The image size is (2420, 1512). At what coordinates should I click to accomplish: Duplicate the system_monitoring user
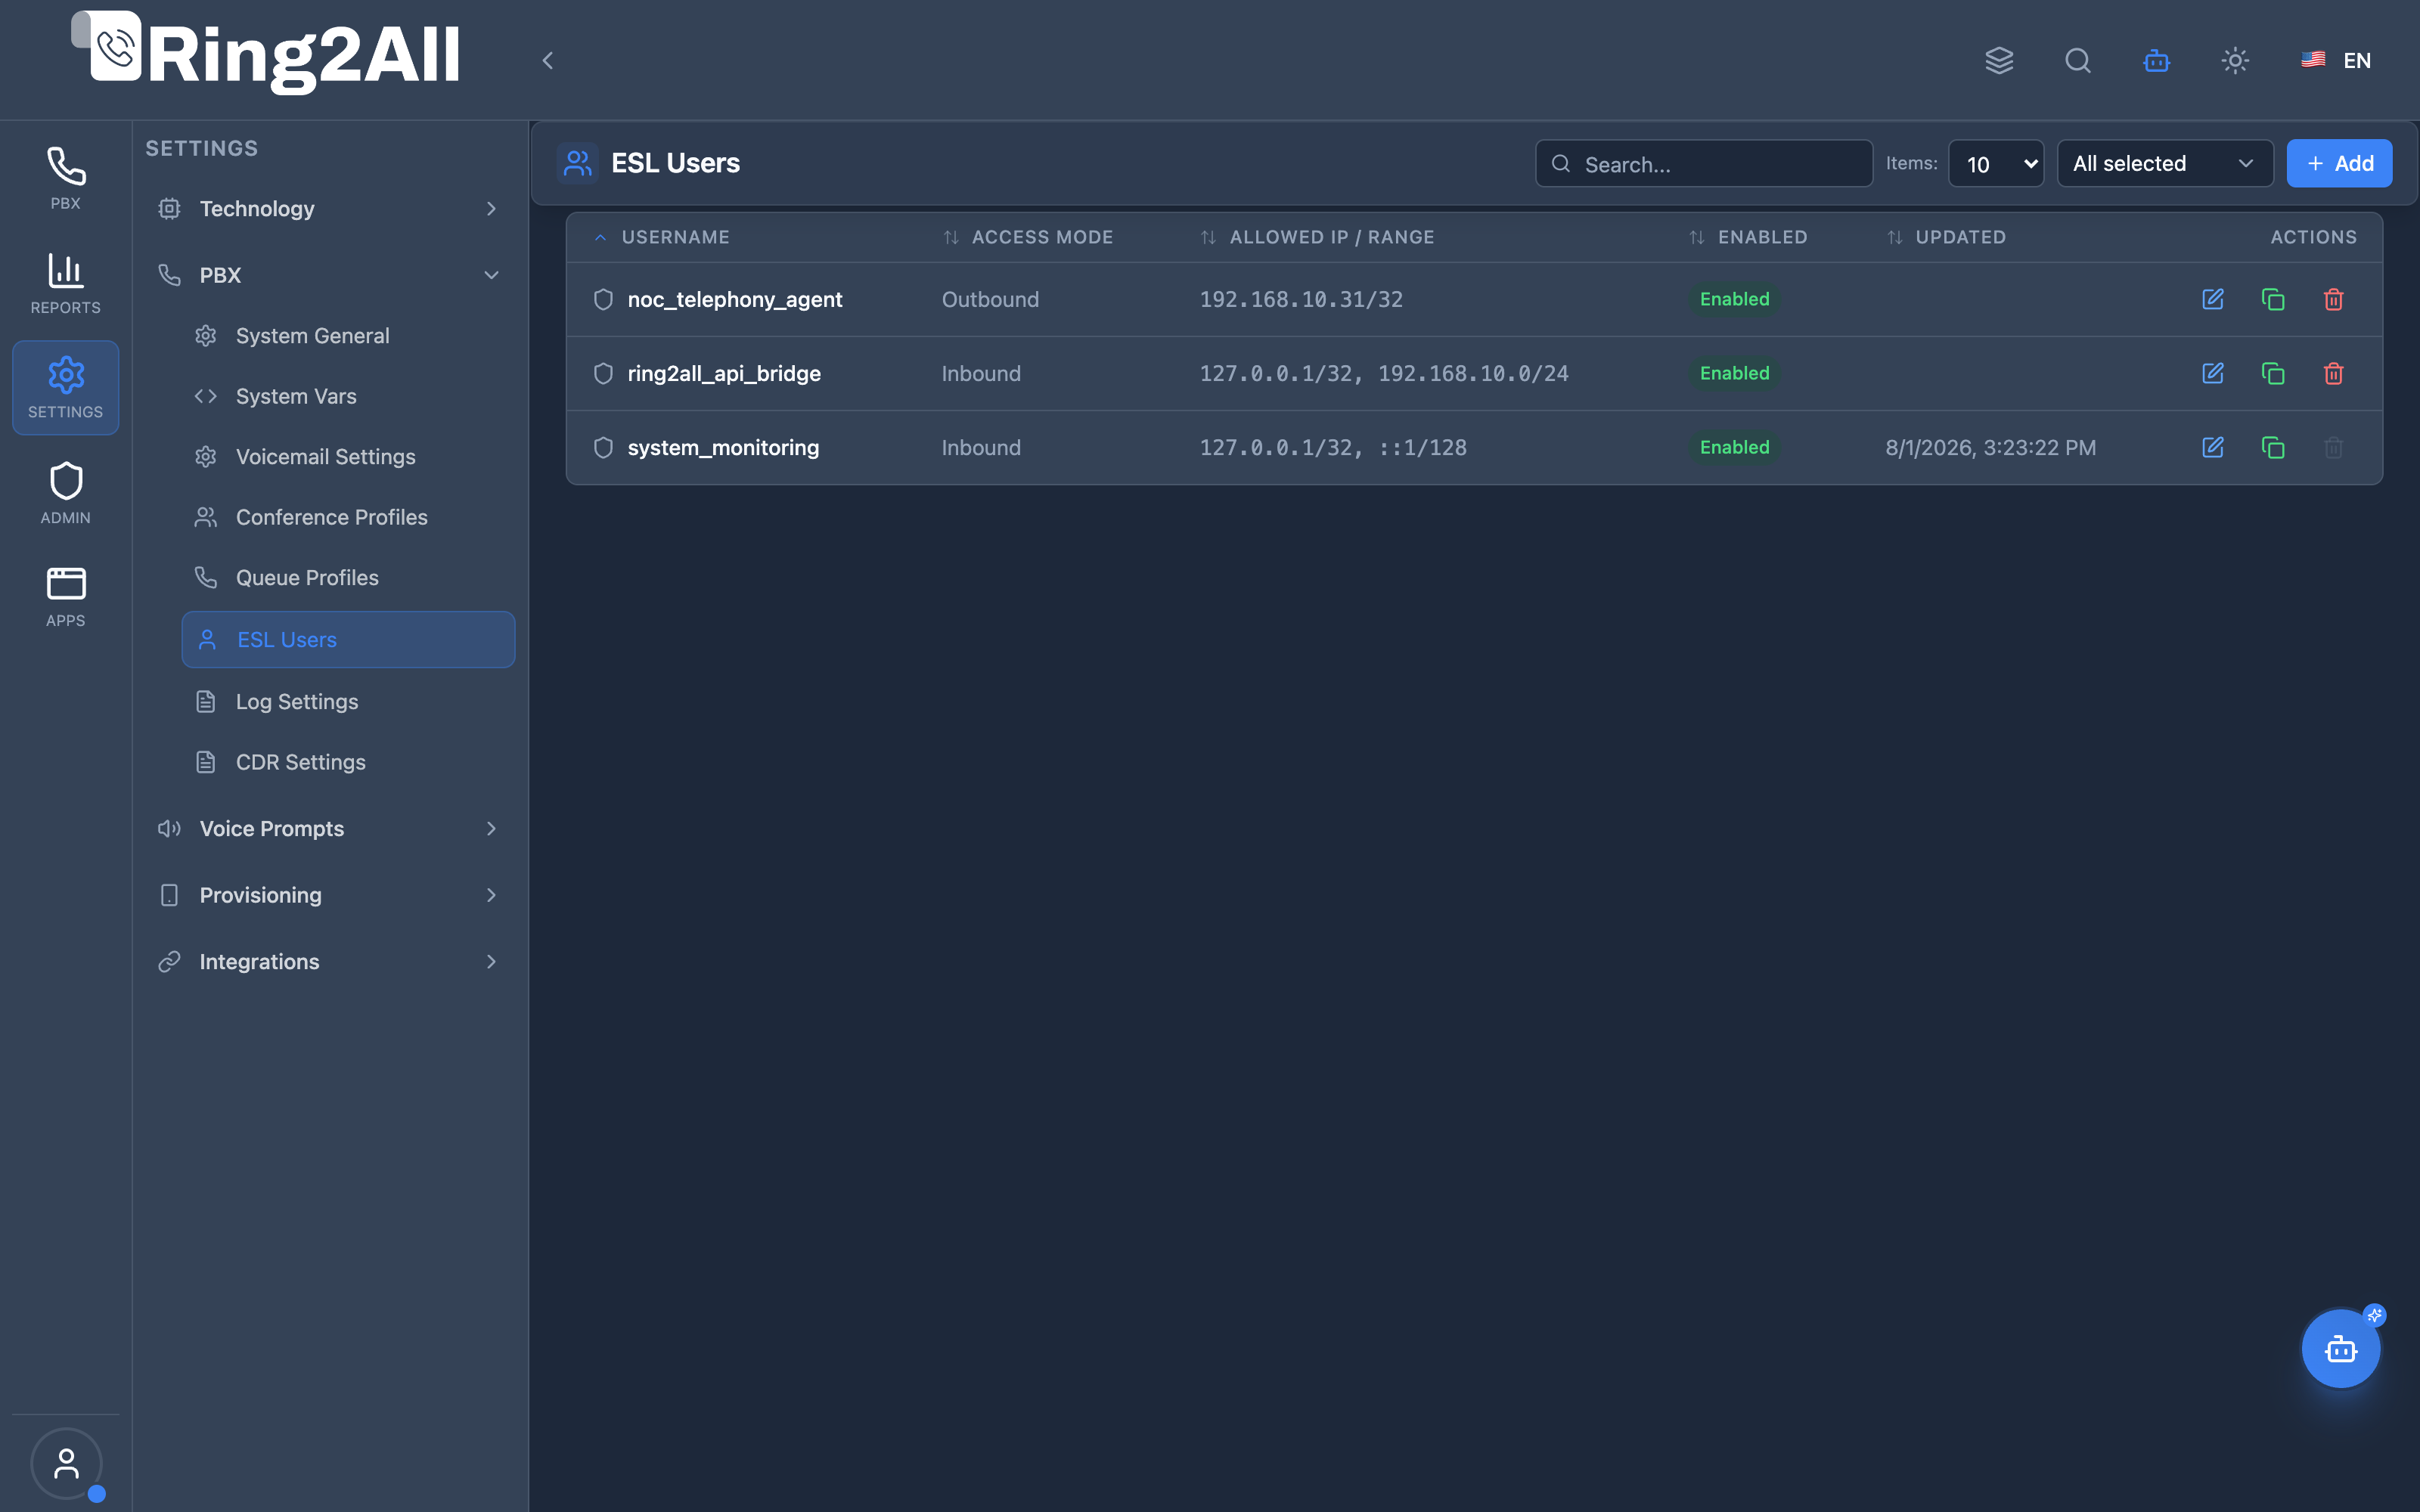click(2273, 447)
